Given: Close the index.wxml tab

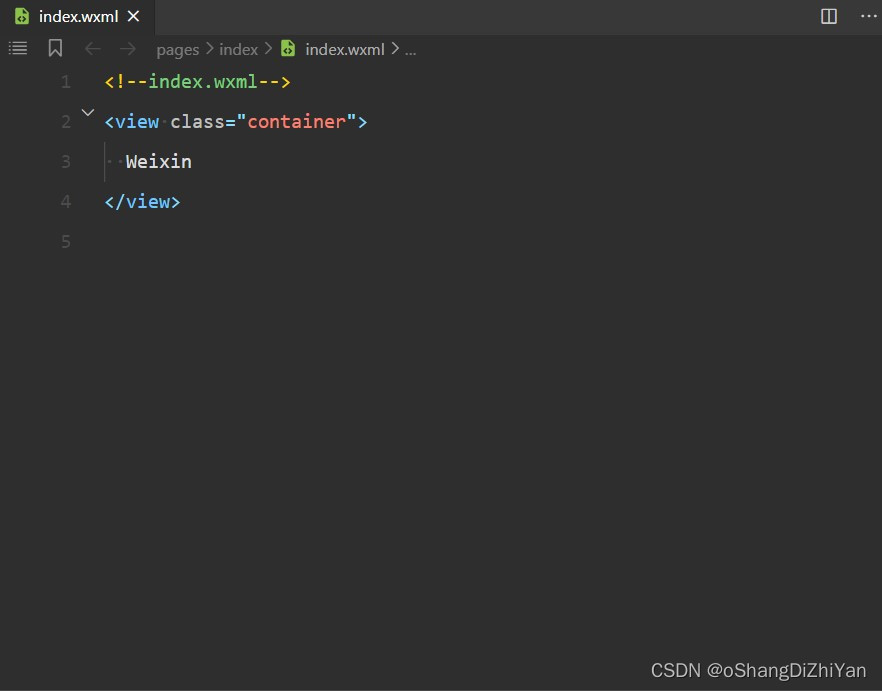Looking at the screenshot, I should point(133,16).
